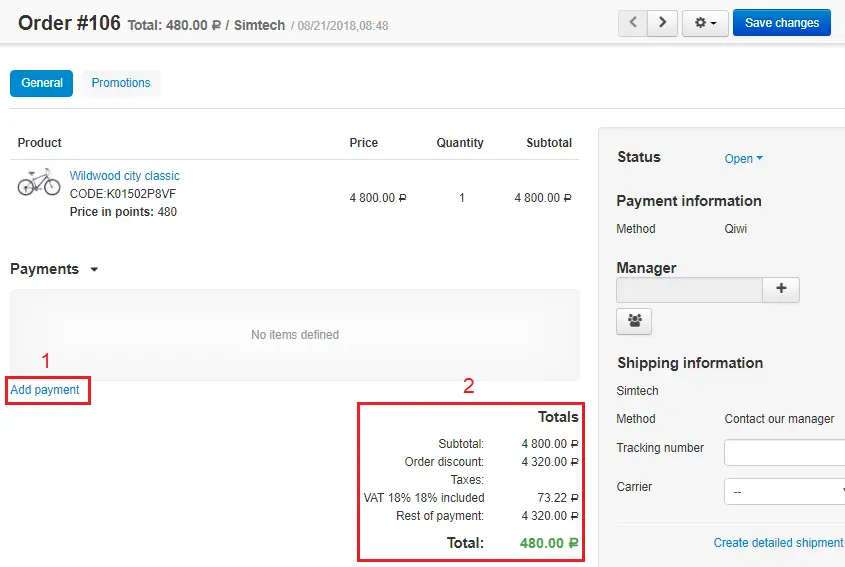
Task: Click the Shipping information heading
Action: tap(690, 363)
